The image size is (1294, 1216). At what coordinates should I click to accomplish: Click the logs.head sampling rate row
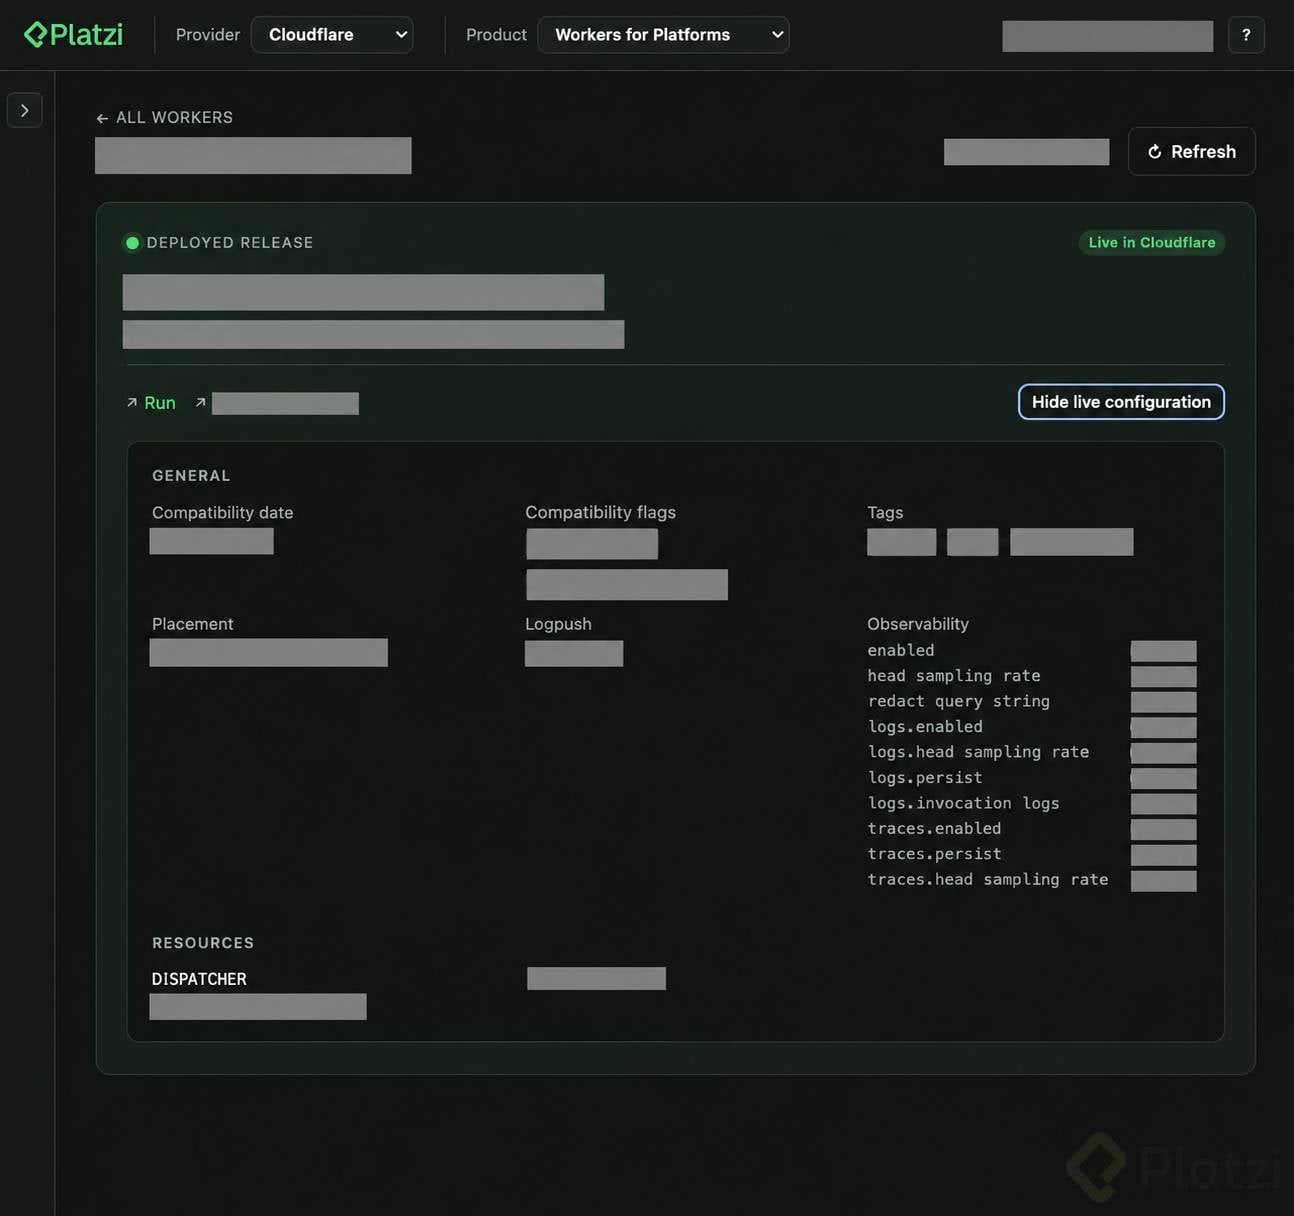[x=1031, y=753]
